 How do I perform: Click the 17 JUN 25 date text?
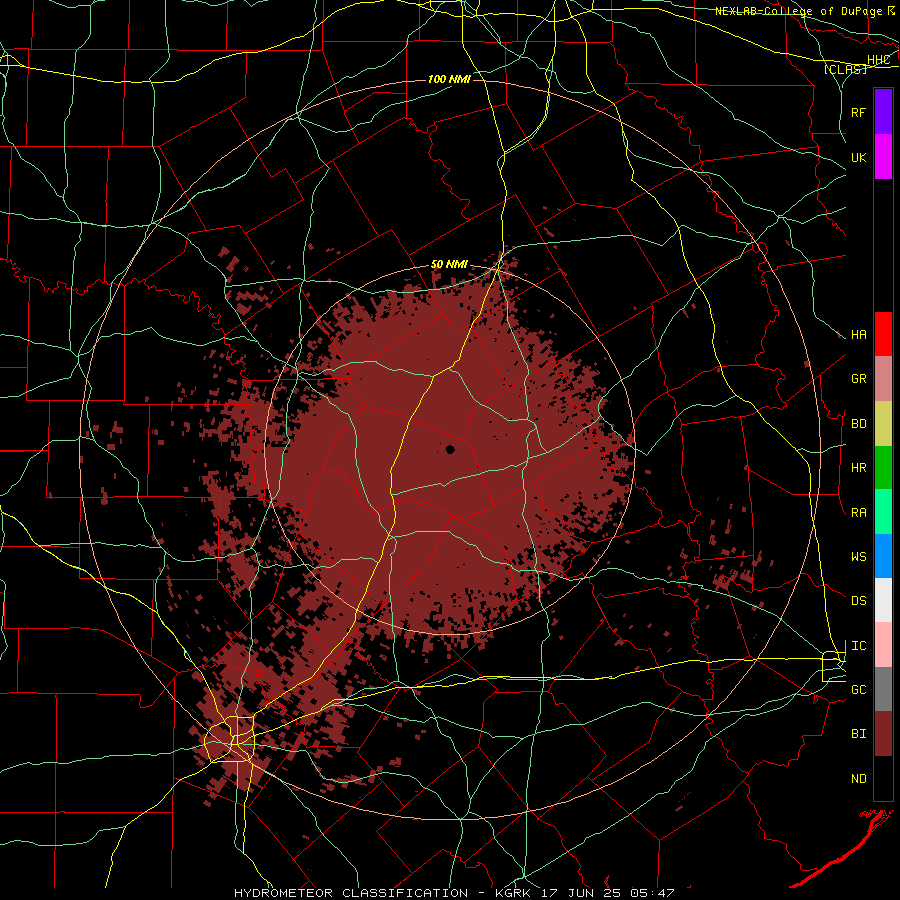pyautogui.click(x=583, y=893)
